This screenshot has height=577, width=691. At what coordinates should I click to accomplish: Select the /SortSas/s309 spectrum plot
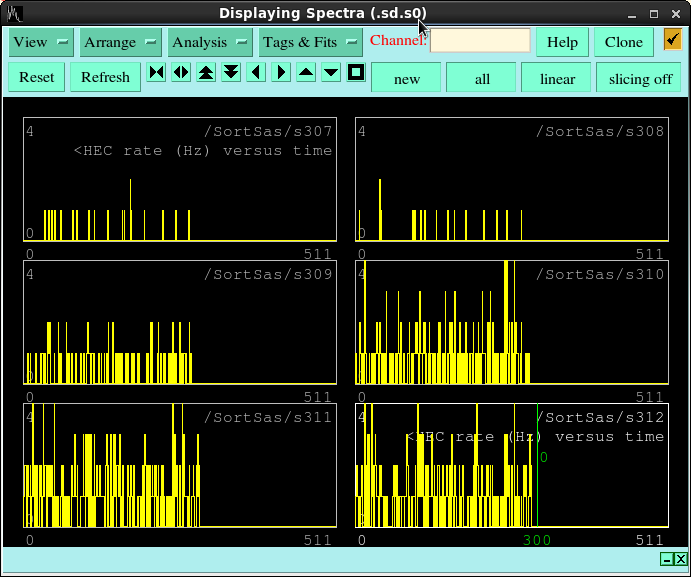point(180,322)
